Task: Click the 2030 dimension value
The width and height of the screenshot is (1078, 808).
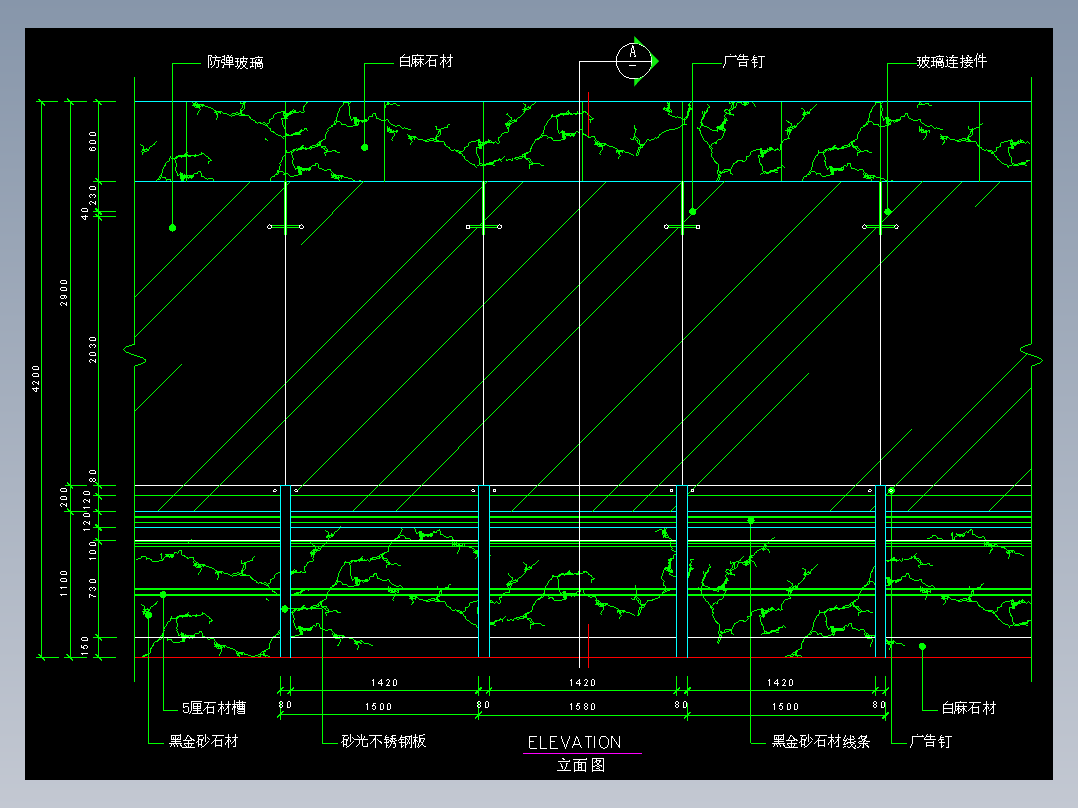Action: click(93, 349)
